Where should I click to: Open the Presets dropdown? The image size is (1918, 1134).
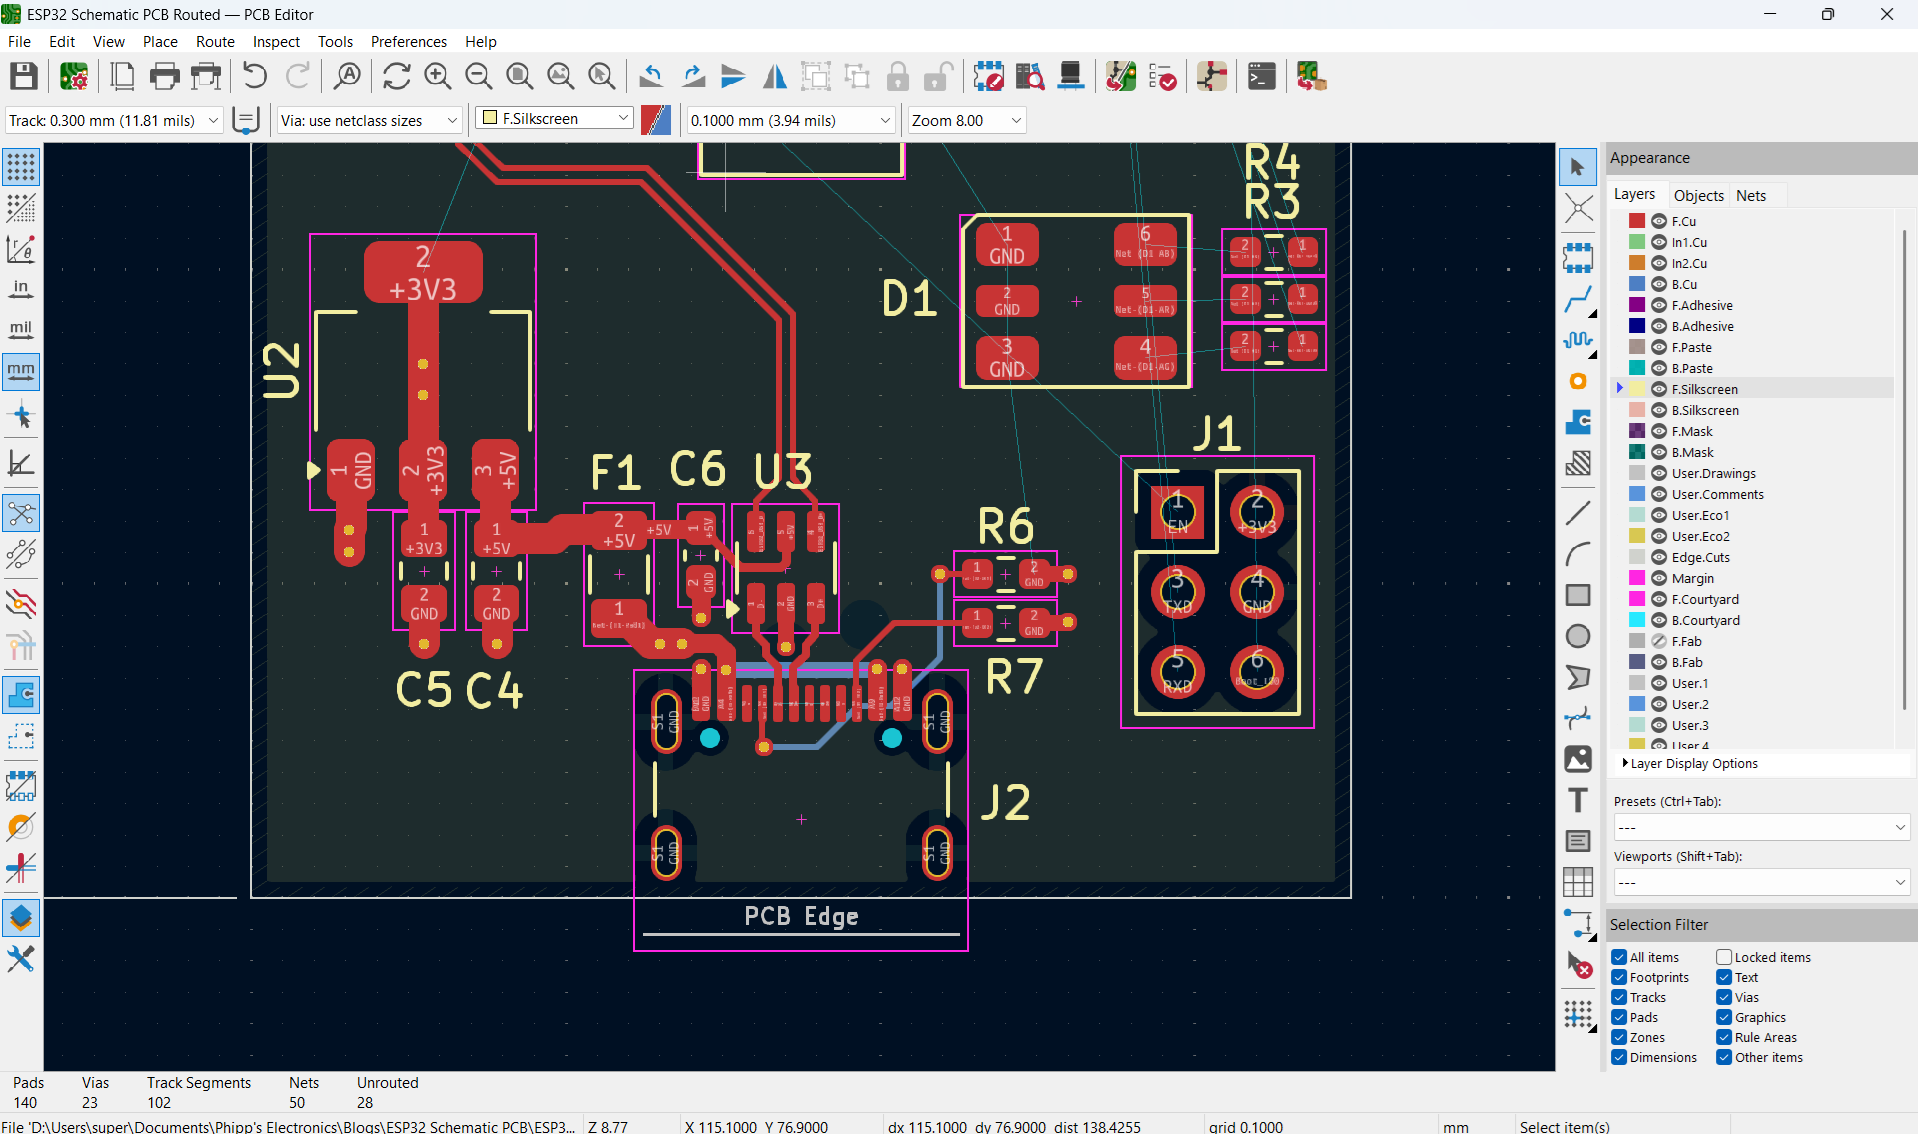1761,827
